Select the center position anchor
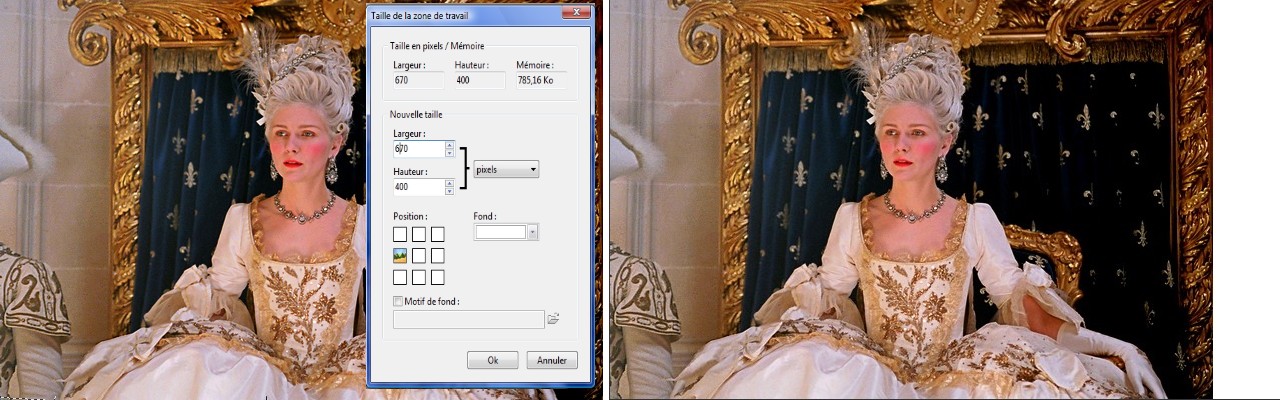This screenshot has height=400, width=1280. pyautogui.click(x=419, y=255)
